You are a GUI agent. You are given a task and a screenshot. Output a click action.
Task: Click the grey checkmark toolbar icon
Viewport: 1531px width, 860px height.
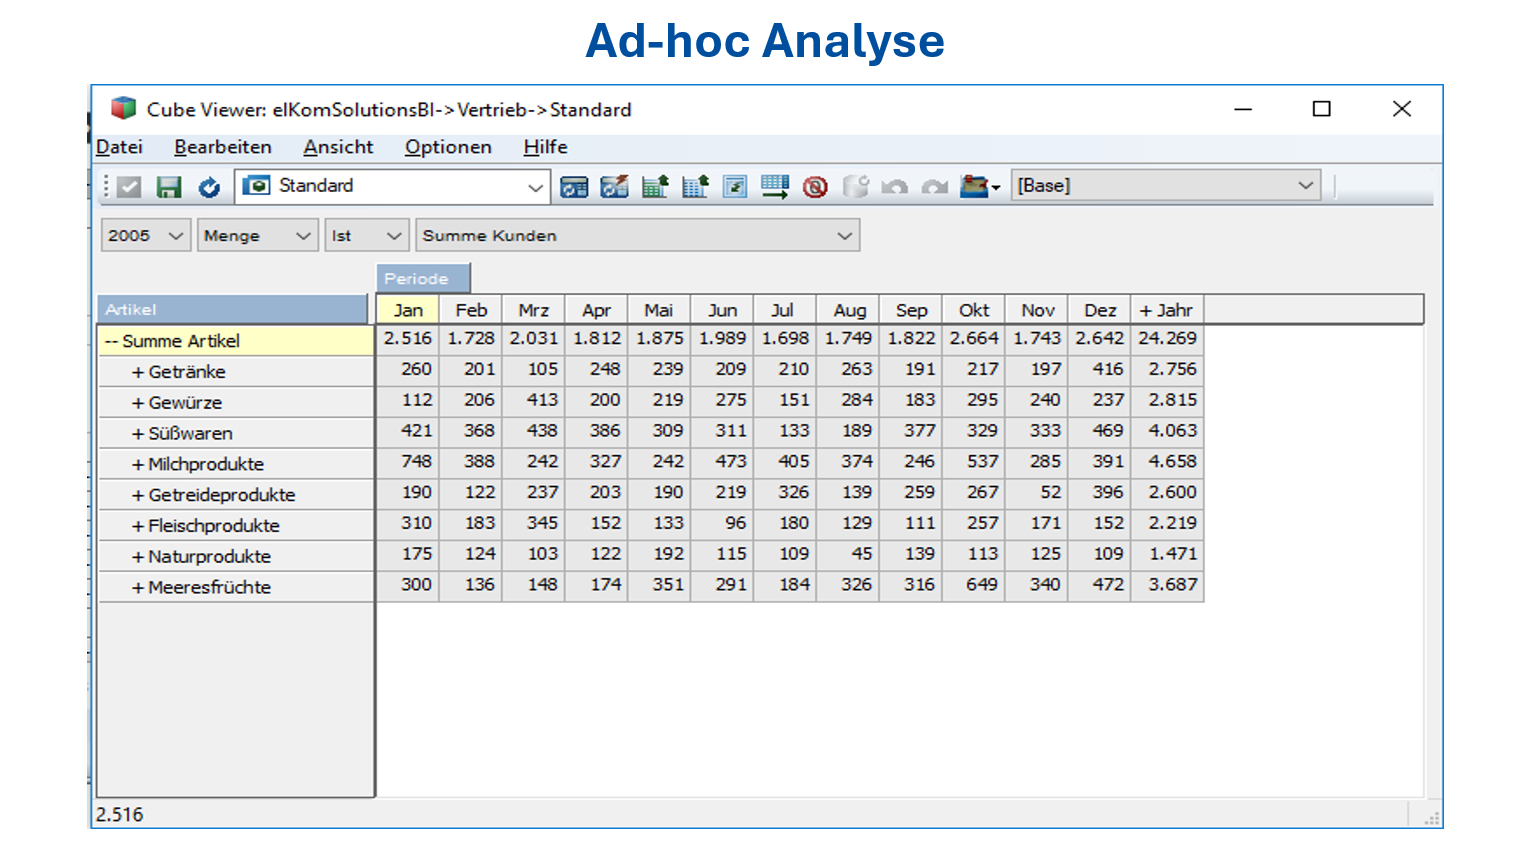[x=129, y=187]
